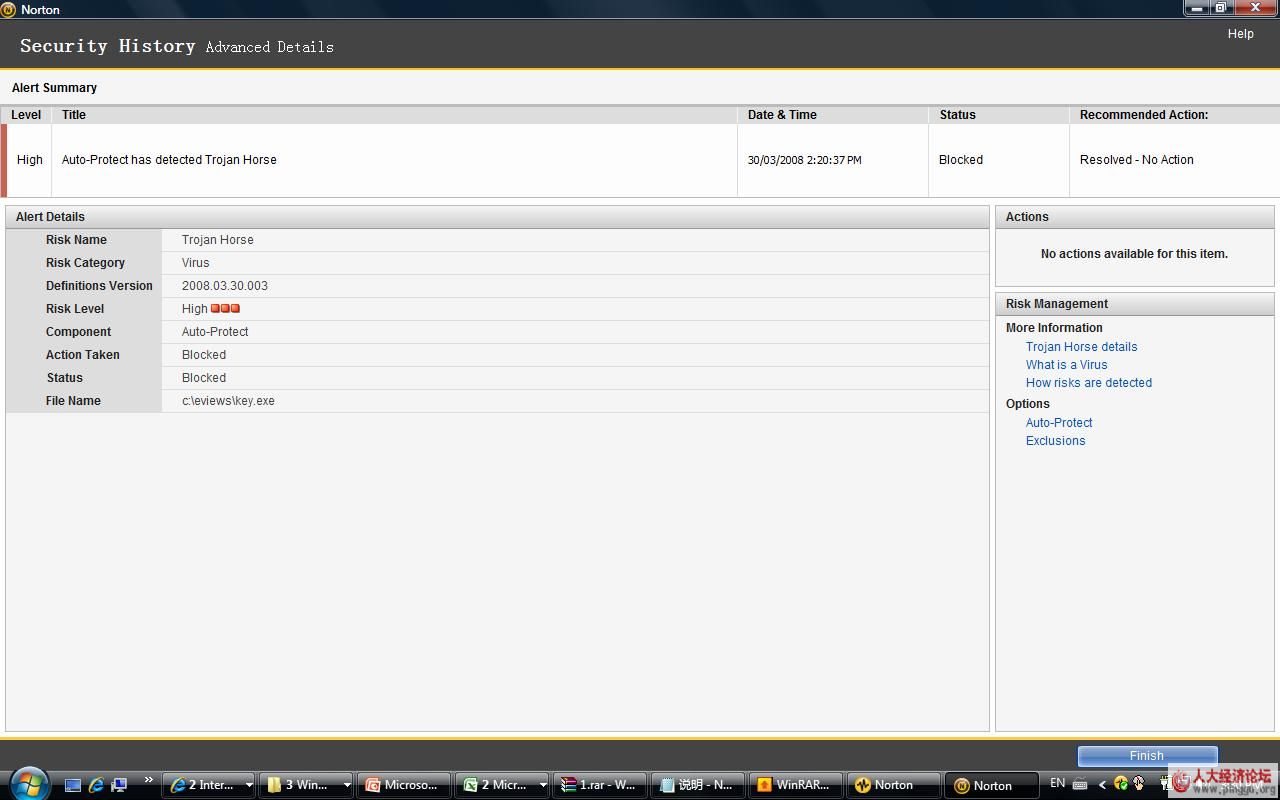This screenshot has height=800, width=1280.
Task: Expand the quick launch overflow chevron
Action: click(x=149, y=780)
